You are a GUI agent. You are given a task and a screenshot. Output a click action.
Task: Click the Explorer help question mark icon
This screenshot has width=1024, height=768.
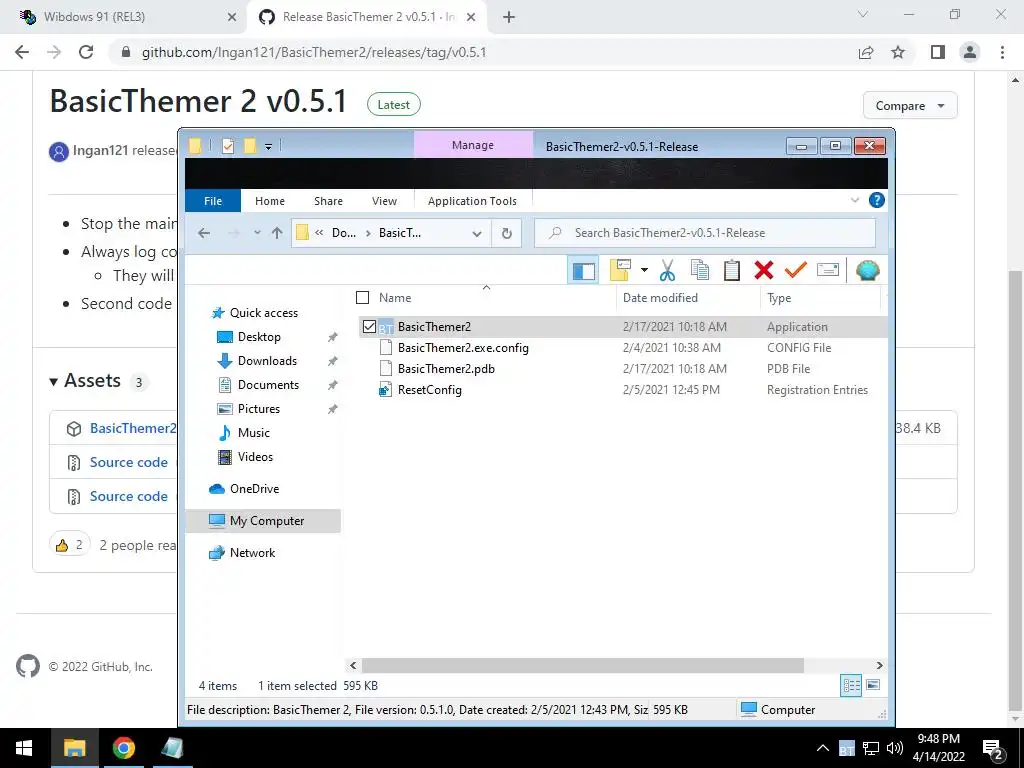(876, 200)
